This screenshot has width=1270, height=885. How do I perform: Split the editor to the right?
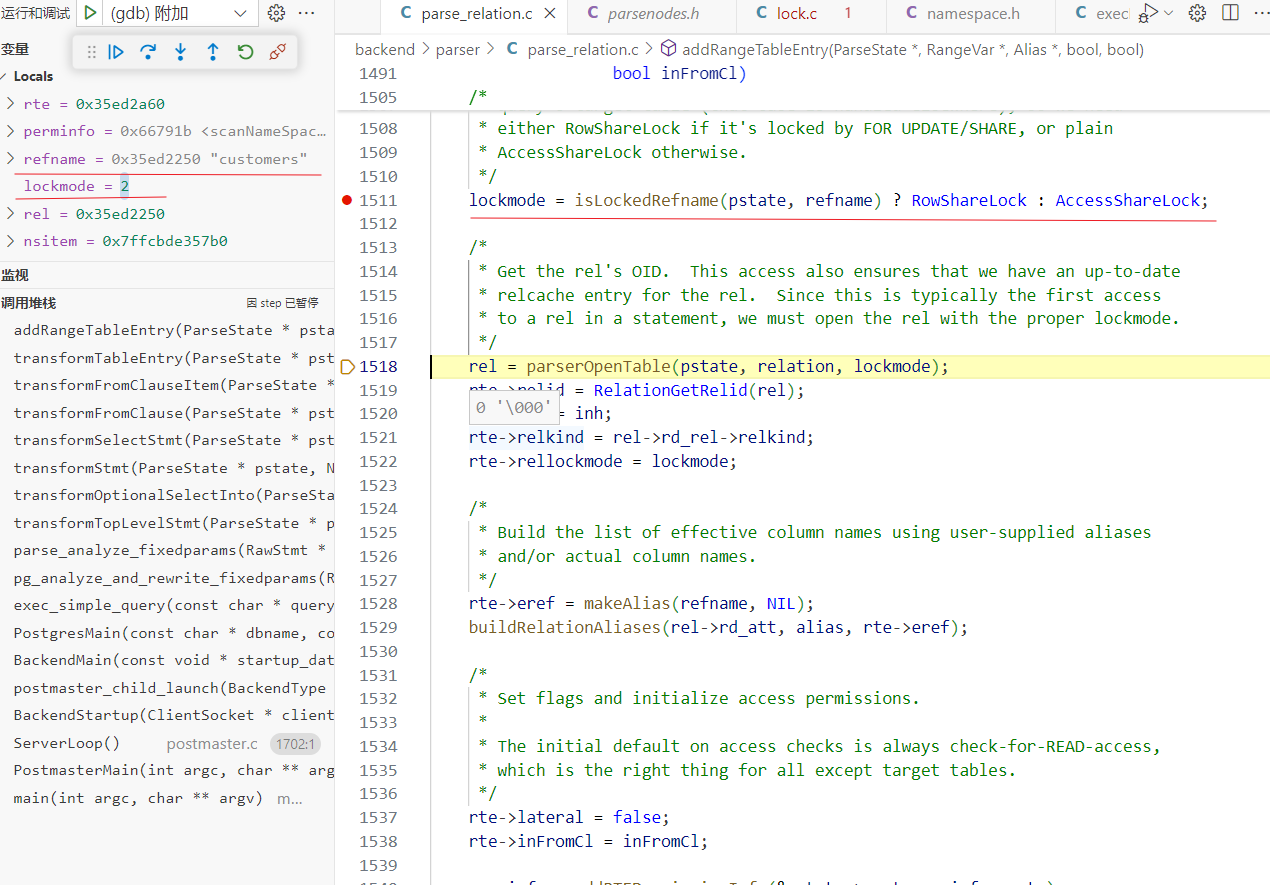tap(1230, 13)
